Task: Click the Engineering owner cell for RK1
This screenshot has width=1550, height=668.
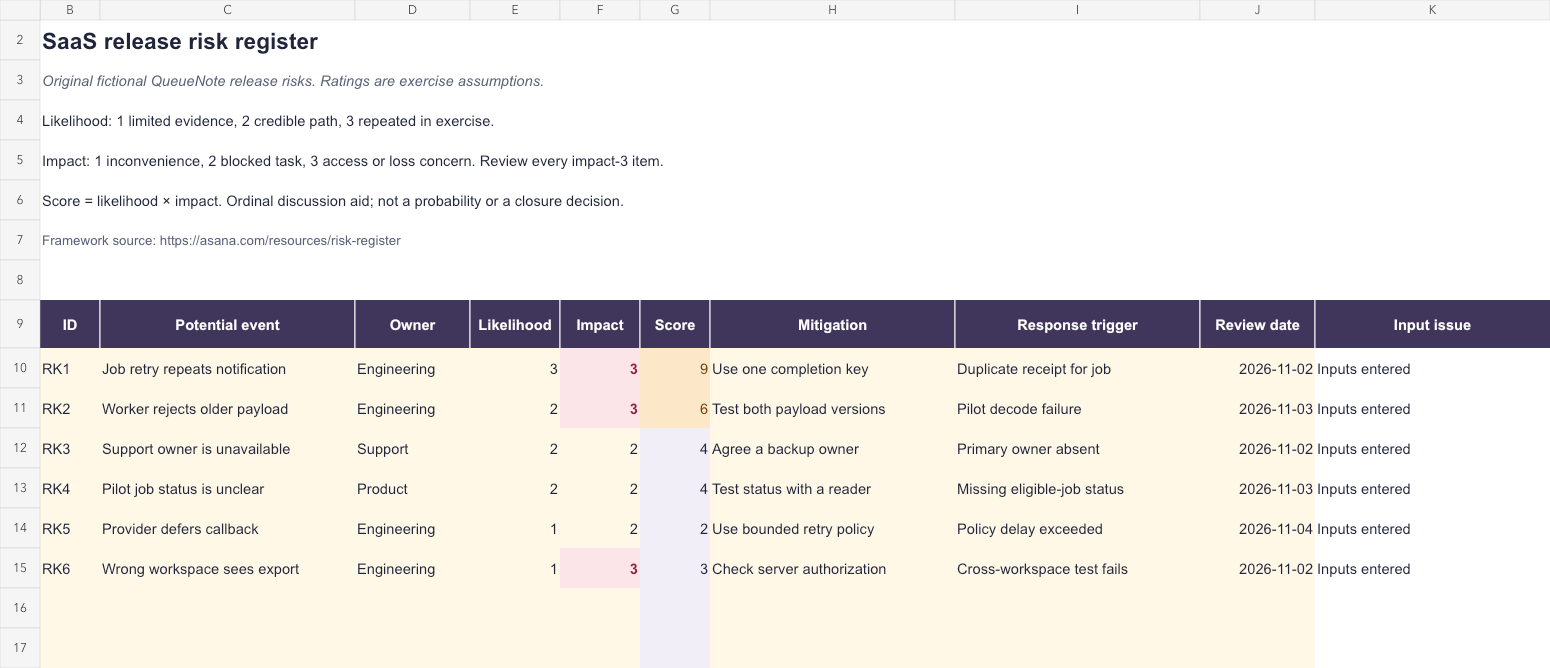Action: 412,369
